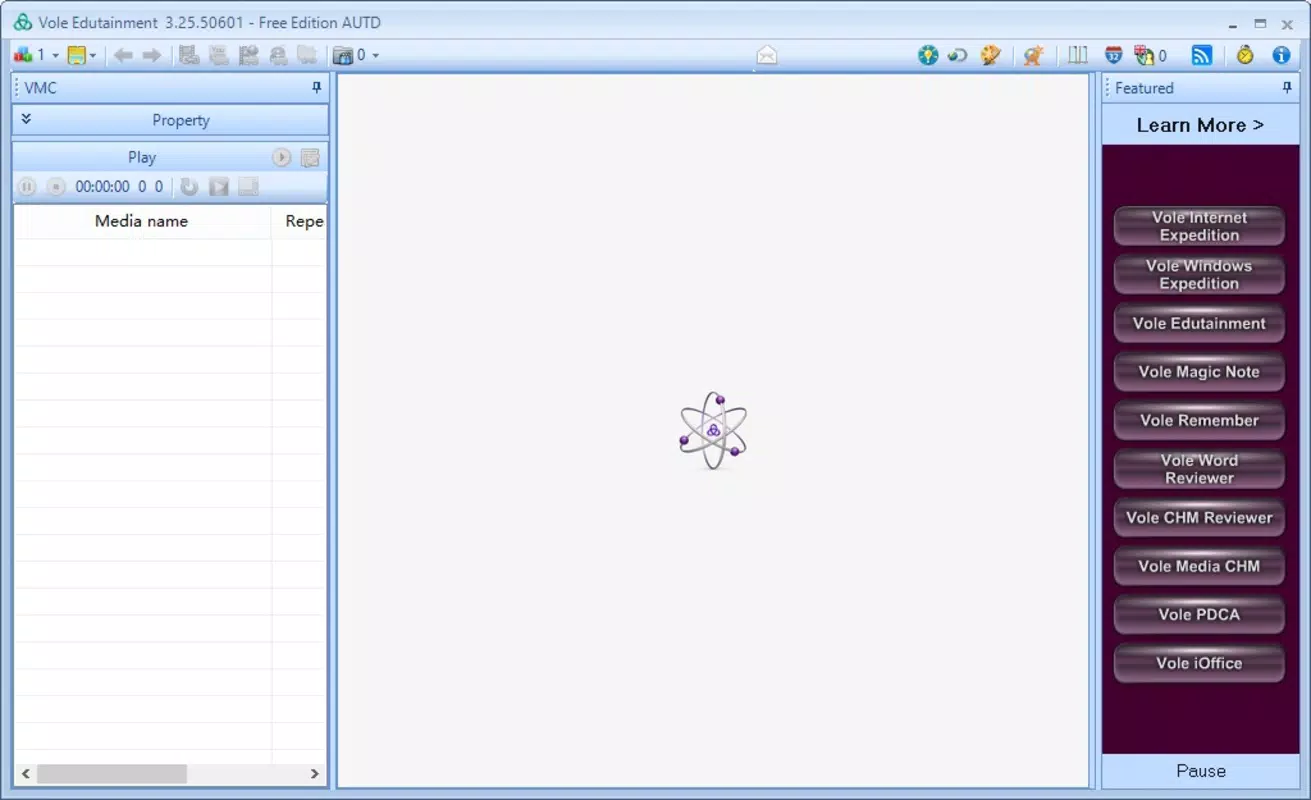Click the stop playback button
Viewport: 1311px width, 800px height.
tap(56, 186)
